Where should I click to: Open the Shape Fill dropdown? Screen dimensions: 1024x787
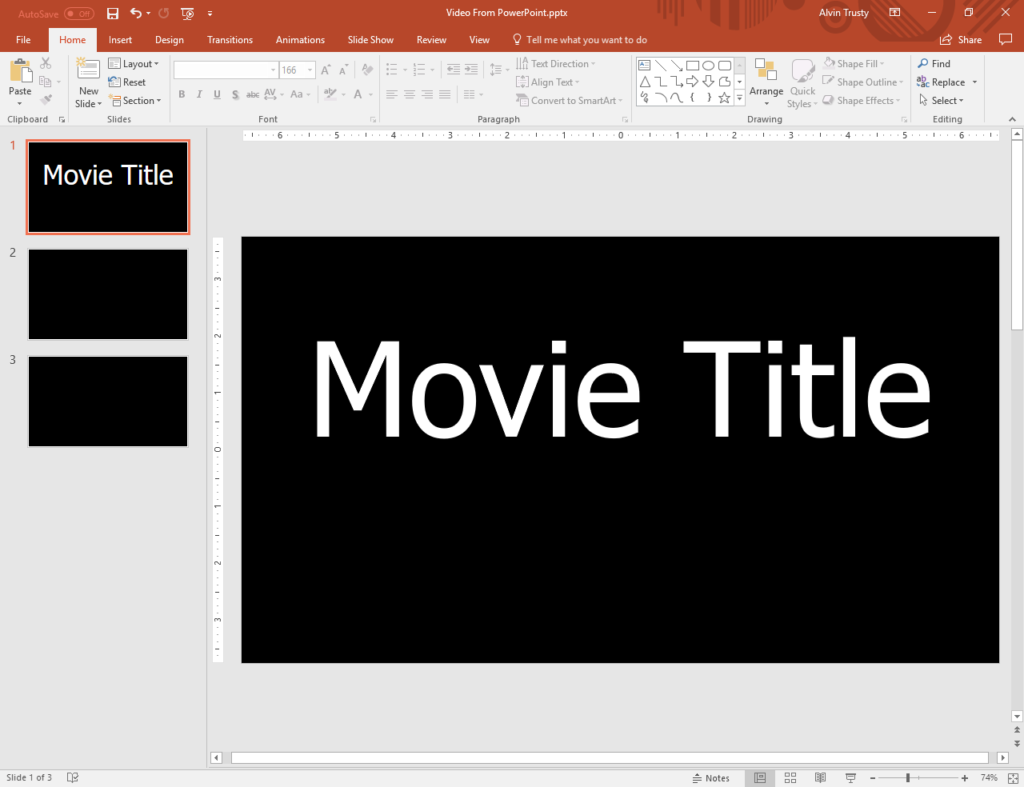click(854, 63)
